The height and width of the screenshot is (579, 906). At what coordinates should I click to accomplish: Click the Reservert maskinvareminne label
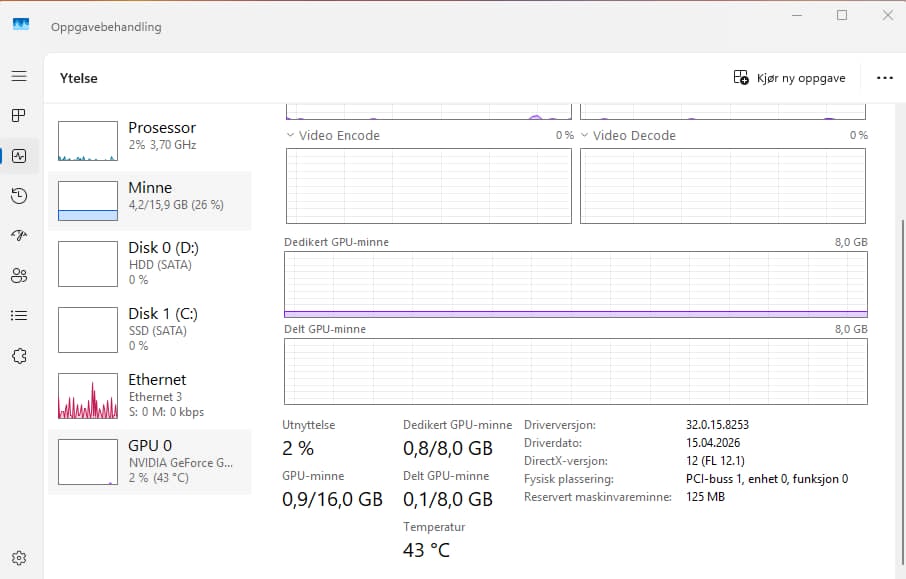tap(597, 497)
